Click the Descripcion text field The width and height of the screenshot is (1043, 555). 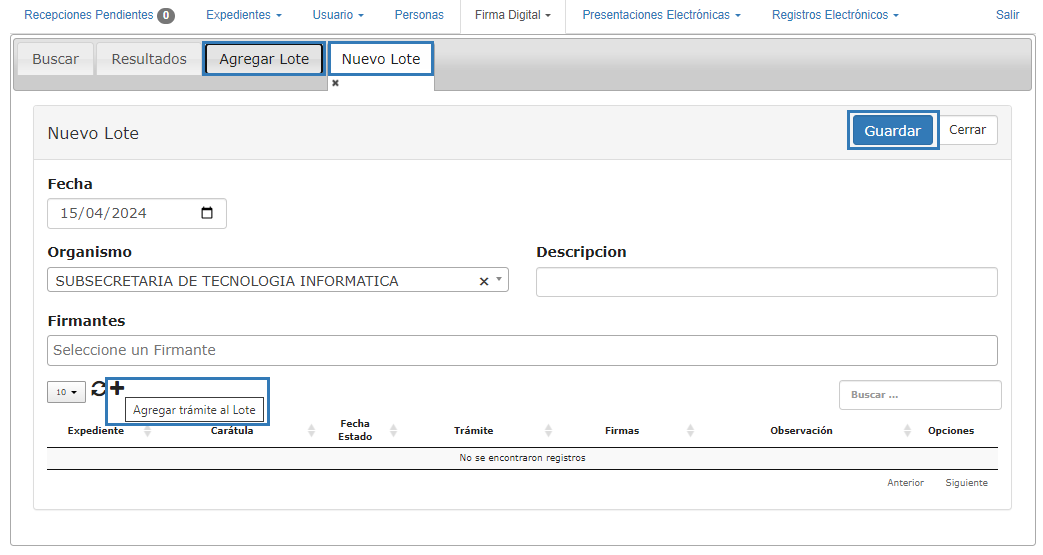point(766,282)
